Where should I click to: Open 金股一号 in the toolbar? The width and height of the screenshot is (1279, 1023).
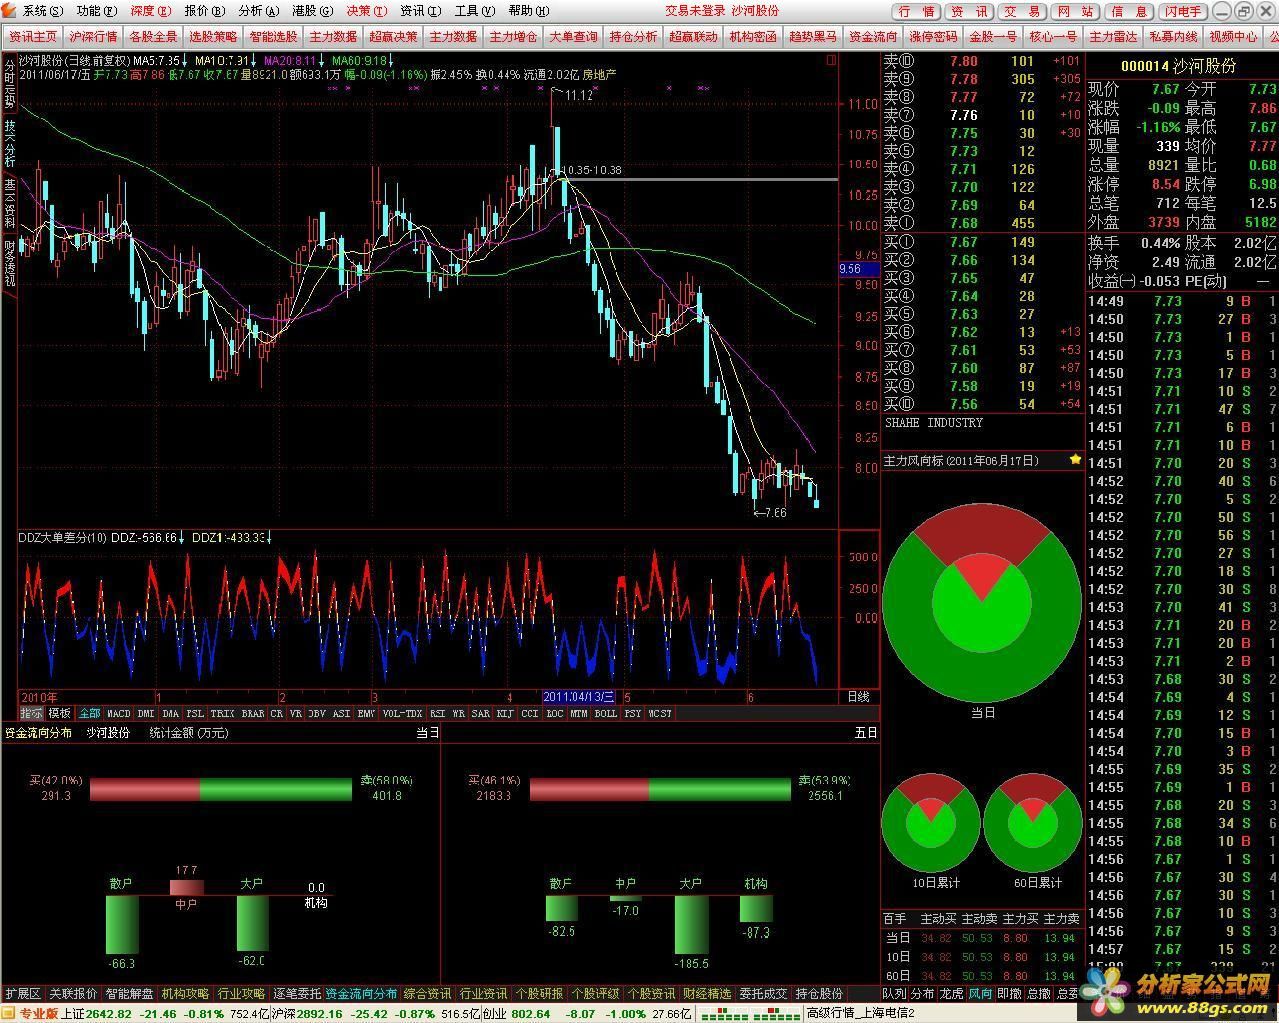tap(993, 36)
